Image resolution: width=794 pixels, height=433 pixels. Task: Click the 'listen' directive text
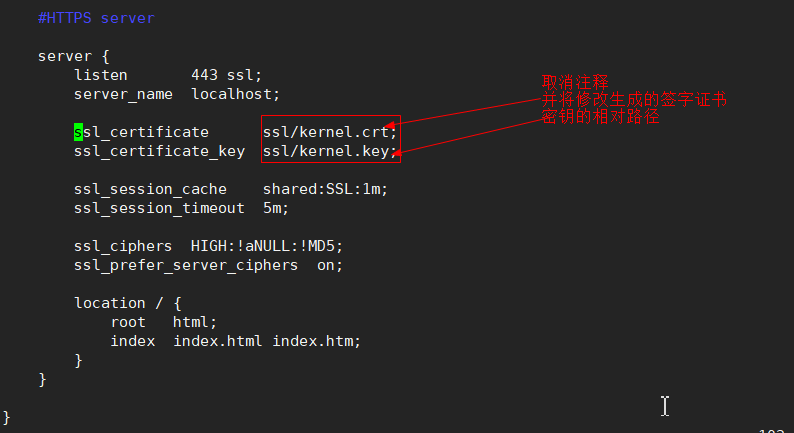tap(100, 75)
